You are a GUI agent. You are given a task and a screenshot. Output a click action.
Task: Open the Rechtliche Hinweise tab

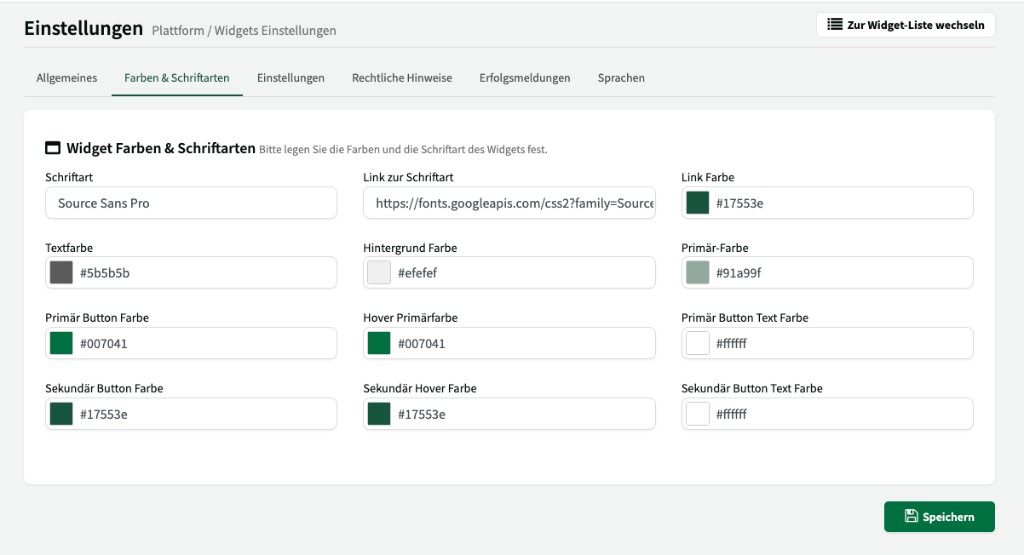point(402,78)
